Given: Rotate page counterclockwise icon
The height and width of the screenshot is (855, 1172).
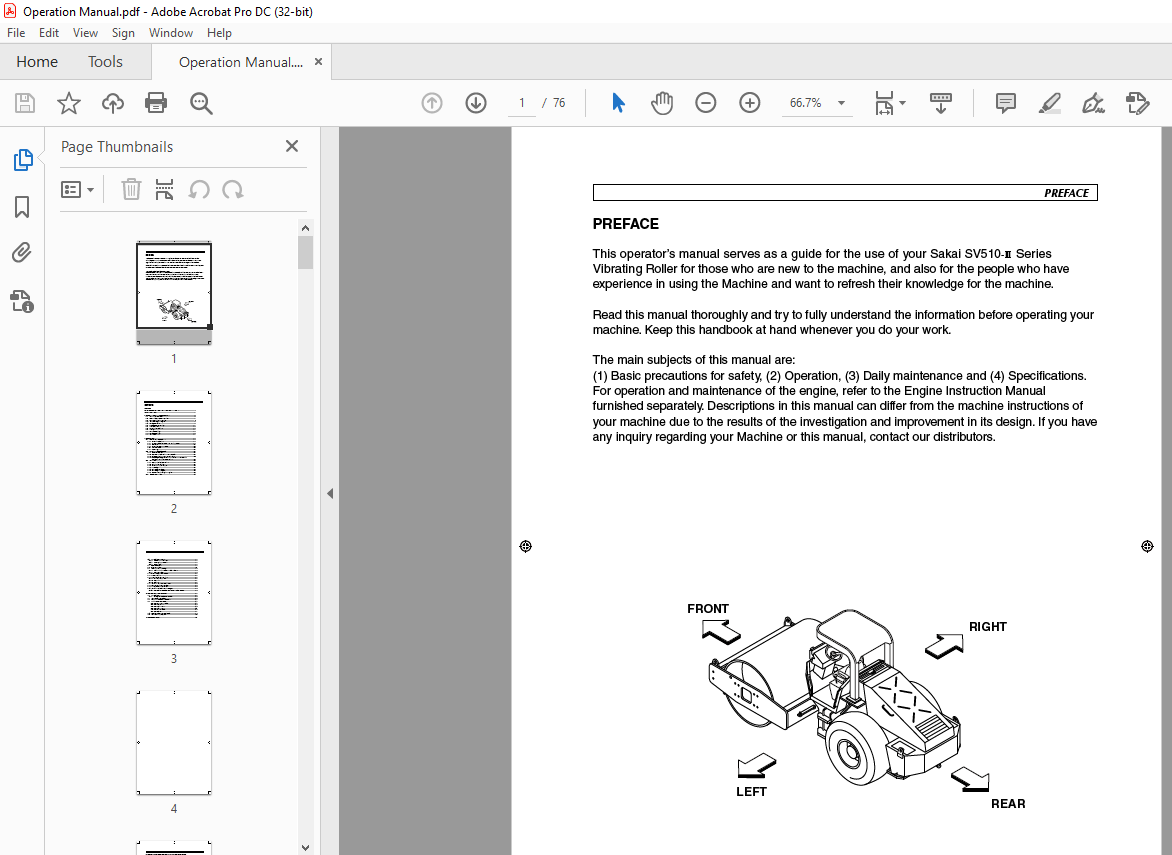Looking at the screenshot, I should [199, 190].
